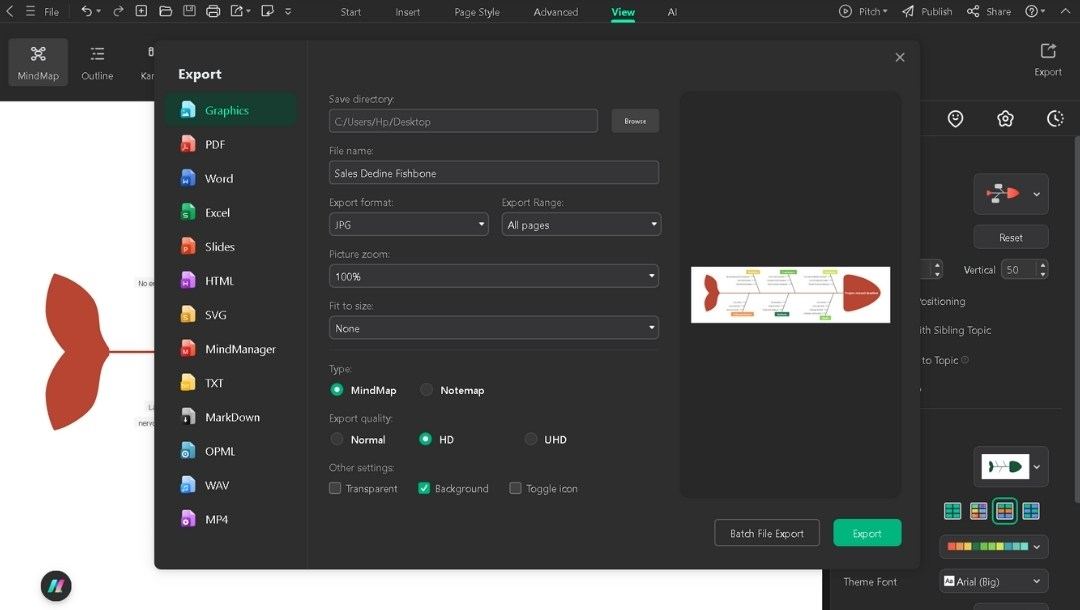This screenshot has width=1080, height=610.
Task: Enable the Toggle icon checkbox
Action: pos(515,488)
